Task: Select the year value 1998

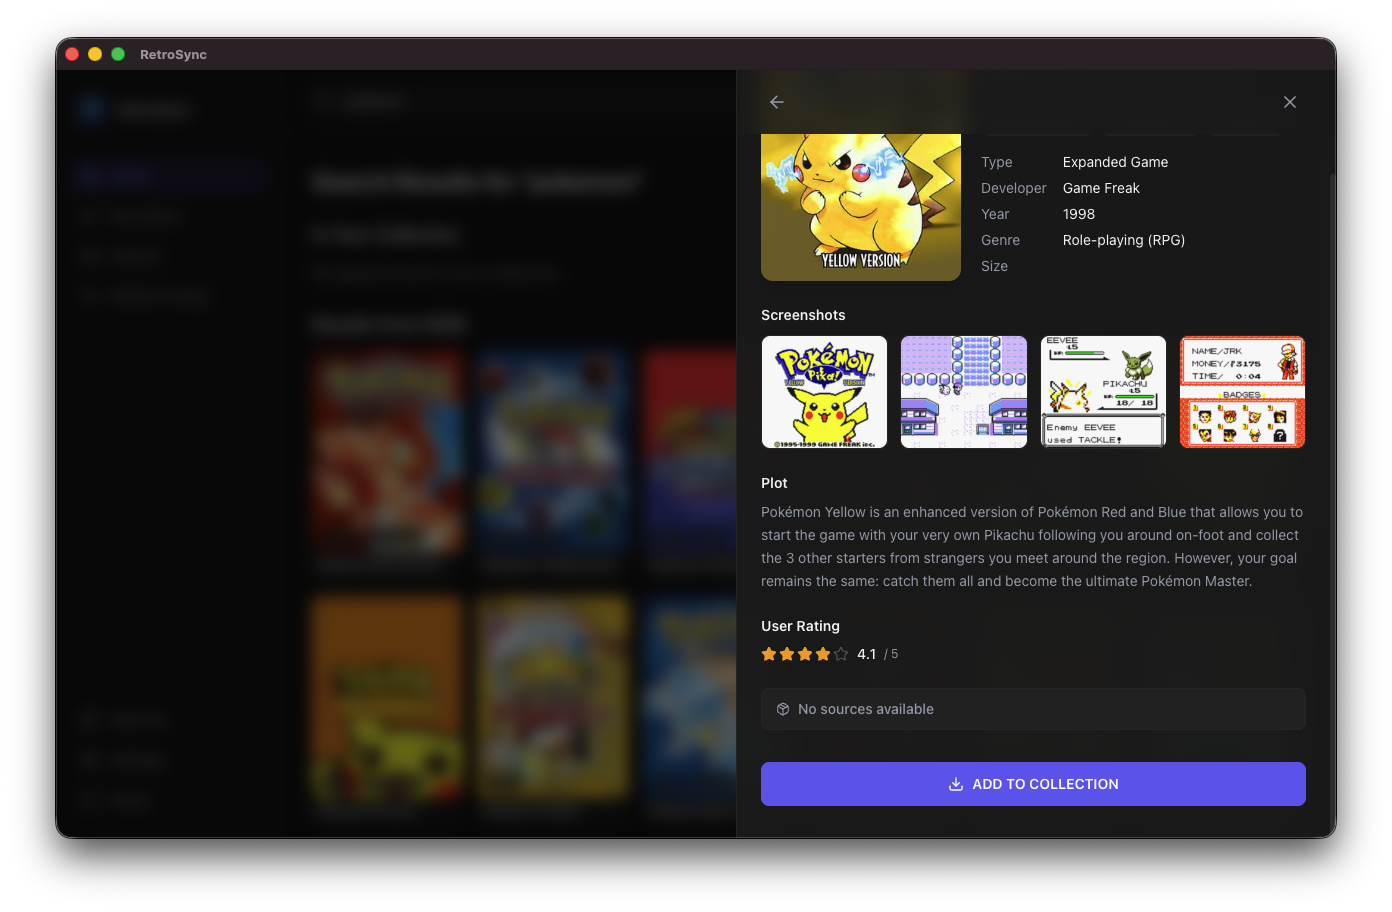Action: pos(1079,214)
